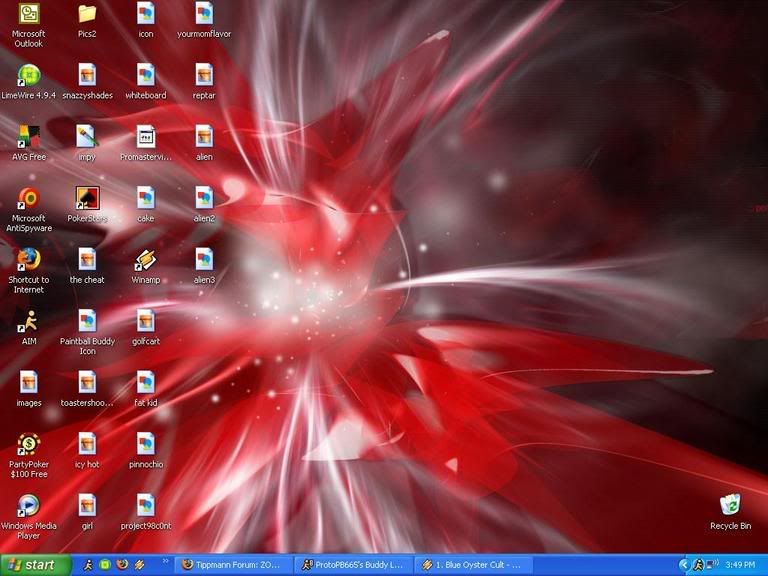This screenshot has height=576, width=768.
Task: Click the network connection tray icon
Action: 712,564
